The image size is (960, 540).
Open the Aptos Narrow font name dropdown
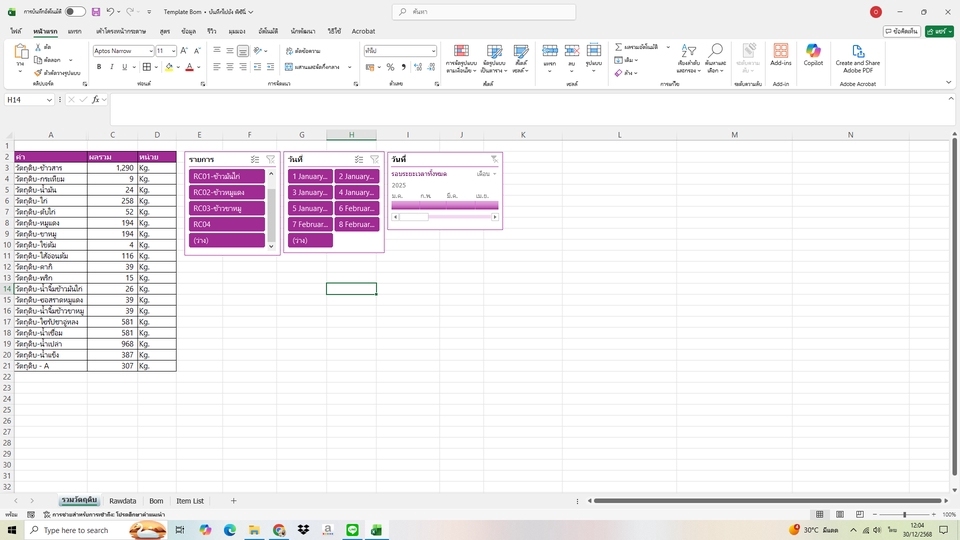click(x=149, y=50)
